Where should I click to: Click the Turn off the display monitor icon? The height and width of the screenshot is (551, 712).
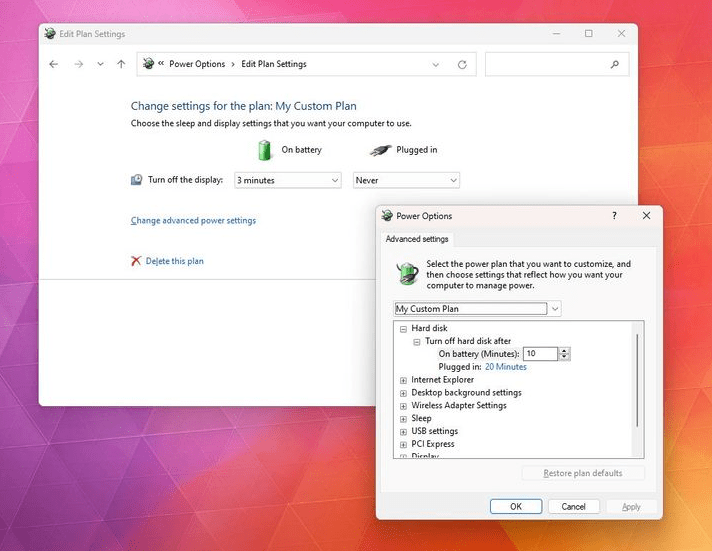(136, 180)
